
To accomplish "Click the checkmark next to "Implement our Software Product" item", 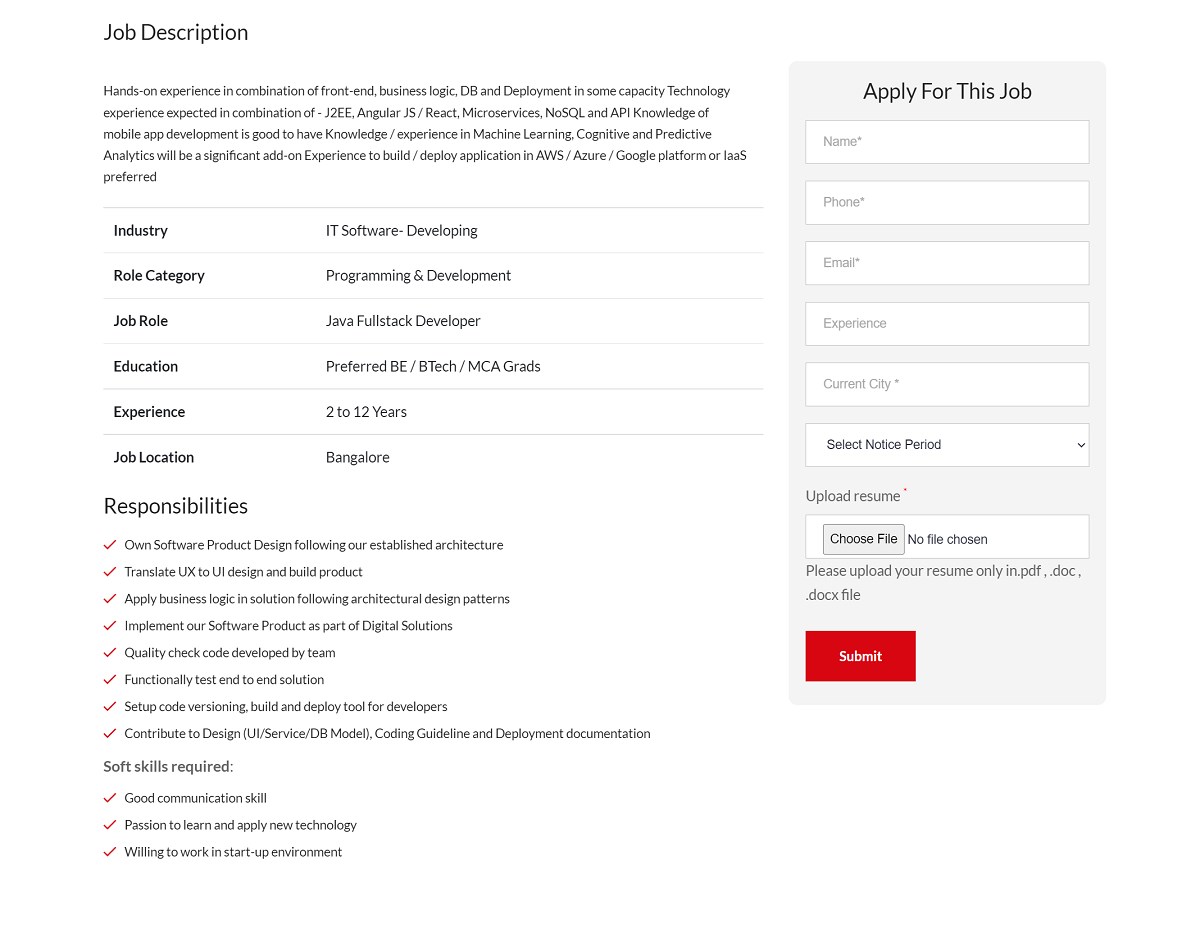I will 110,625.
